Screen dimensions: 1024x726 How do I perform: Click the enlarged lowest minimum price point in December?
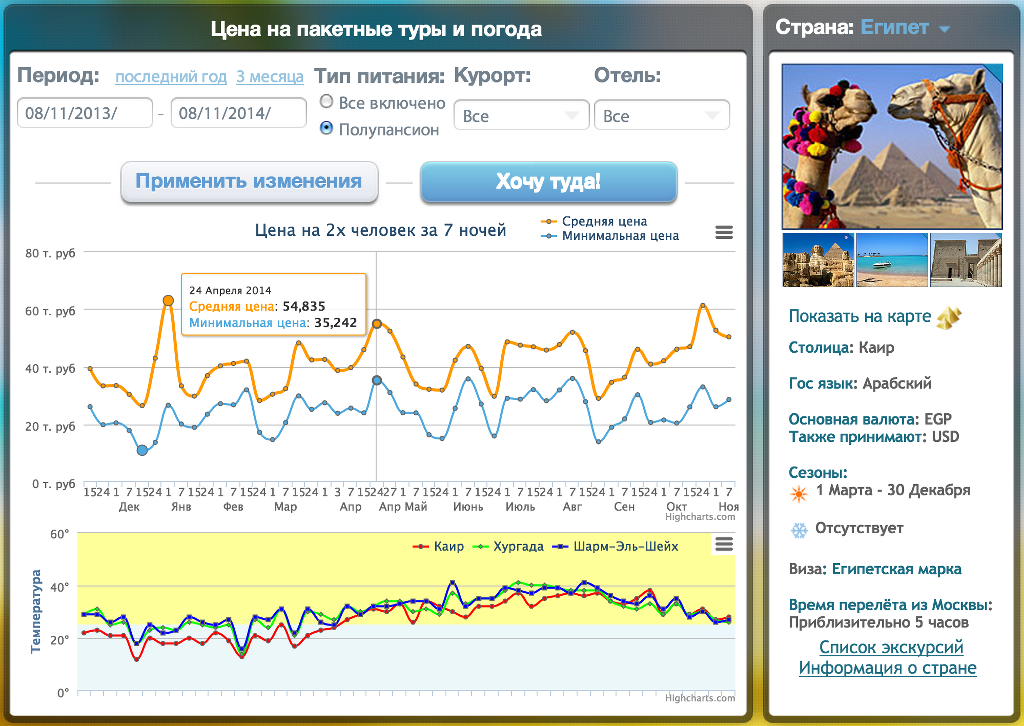click(x=142, y=450)
